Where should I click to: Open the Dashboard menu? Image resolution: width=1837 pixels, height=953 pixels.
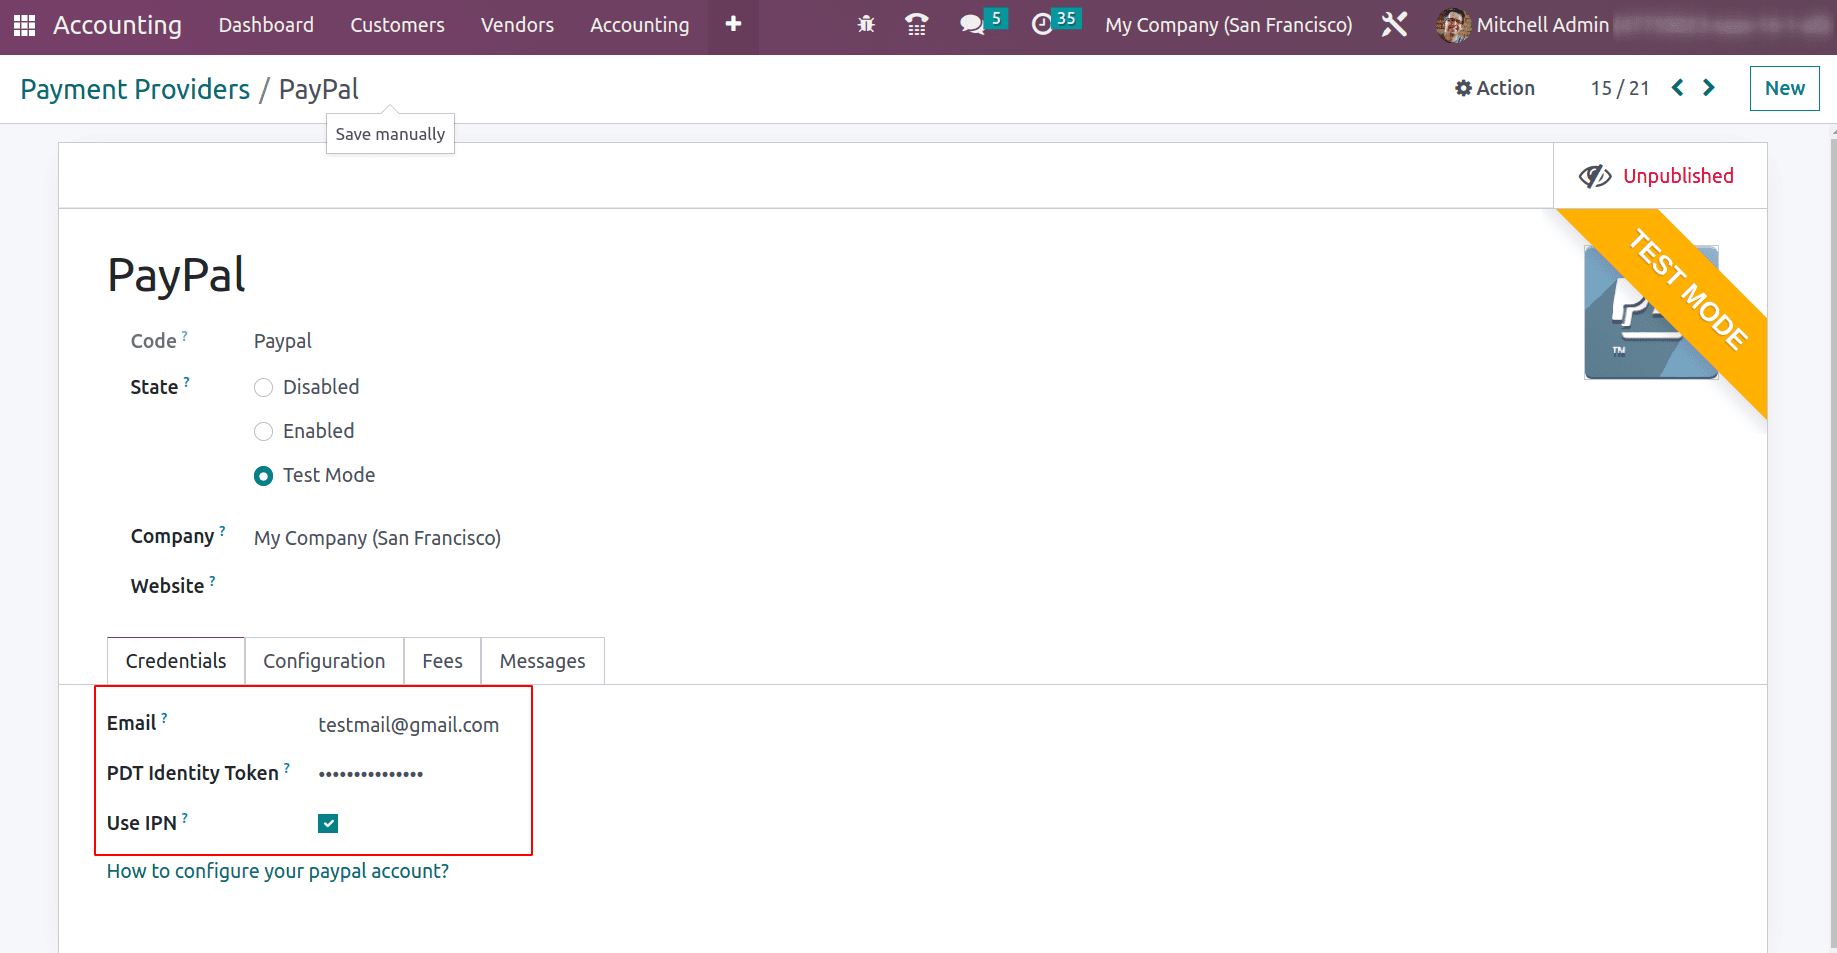pos(266,25)
